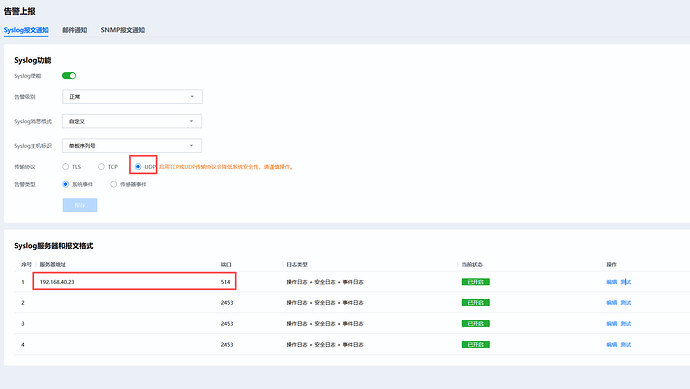690x389 pixels.
Task: Click the log type text in row 2
Action: click(x=325, y=303)
